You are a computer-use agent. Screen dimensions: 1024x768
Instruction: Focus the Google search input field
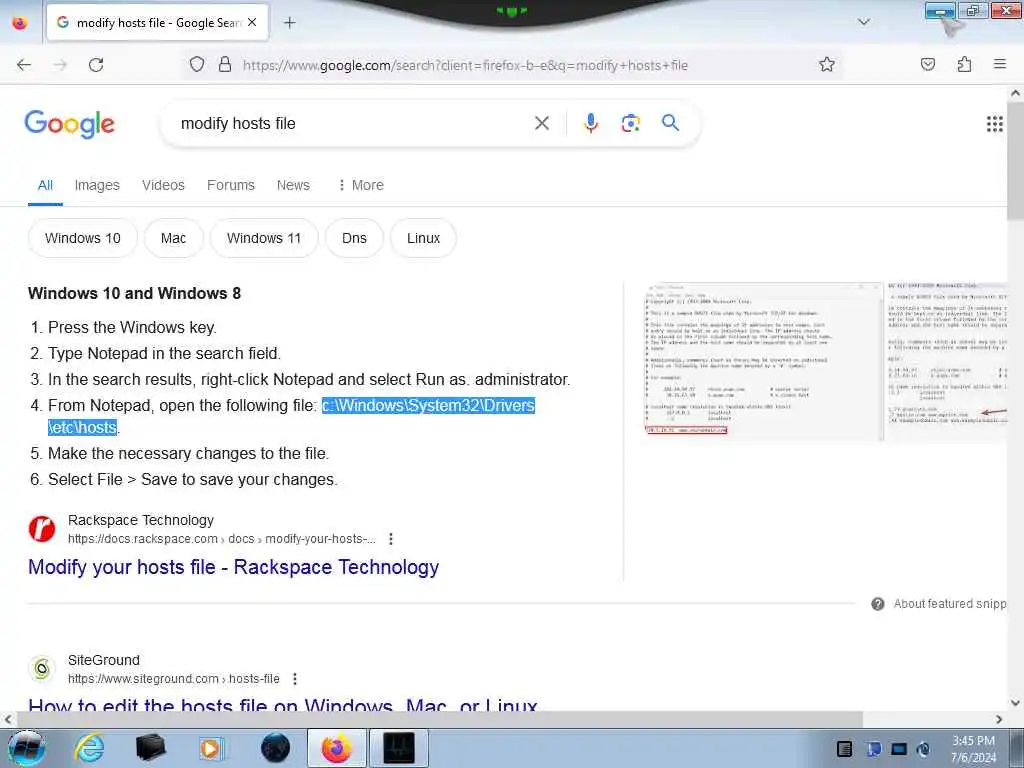pyautogui.click(x=353, y=123)
